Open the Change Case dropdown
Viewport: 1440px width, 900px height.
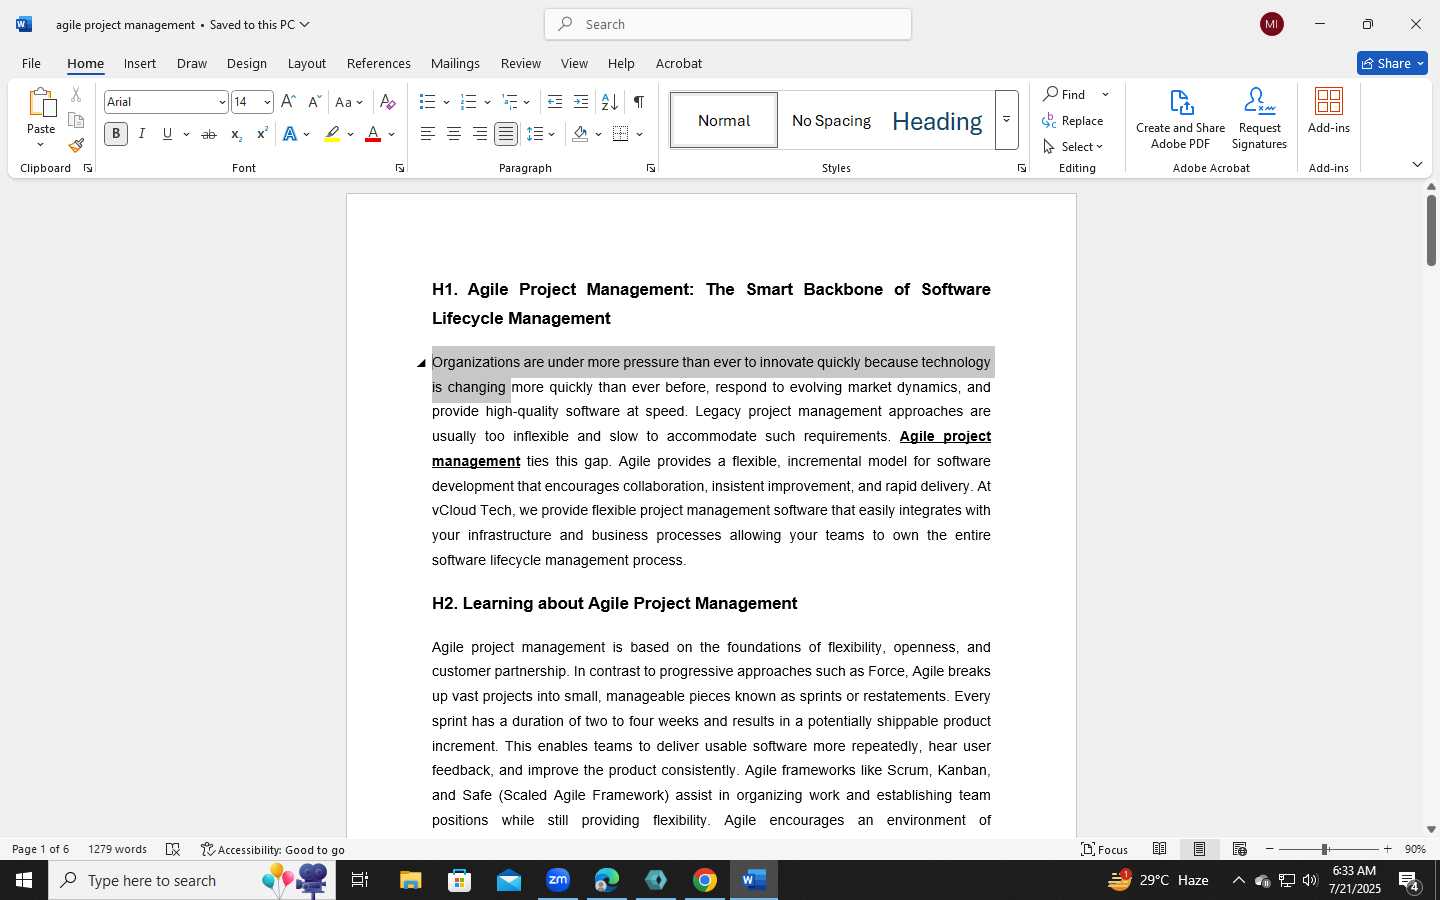349,102
